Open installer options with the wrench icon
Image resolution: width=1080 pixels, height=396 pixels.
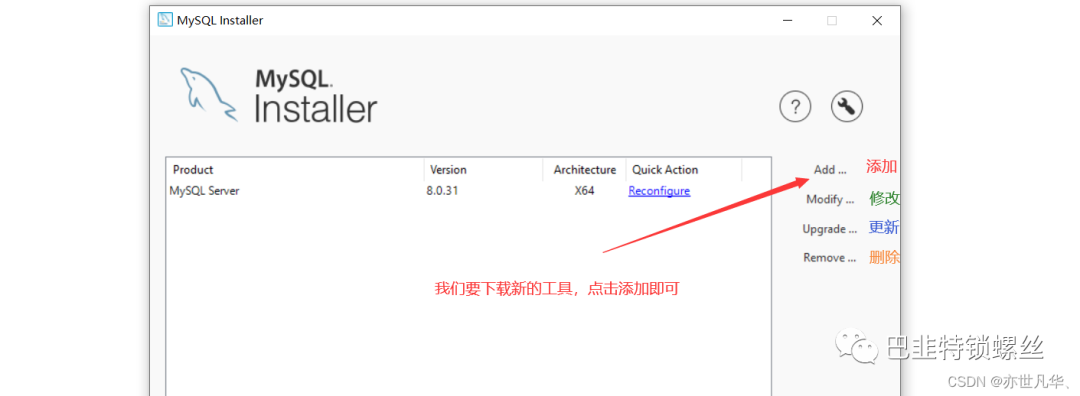pyautogui.click(x=847, y=107)
